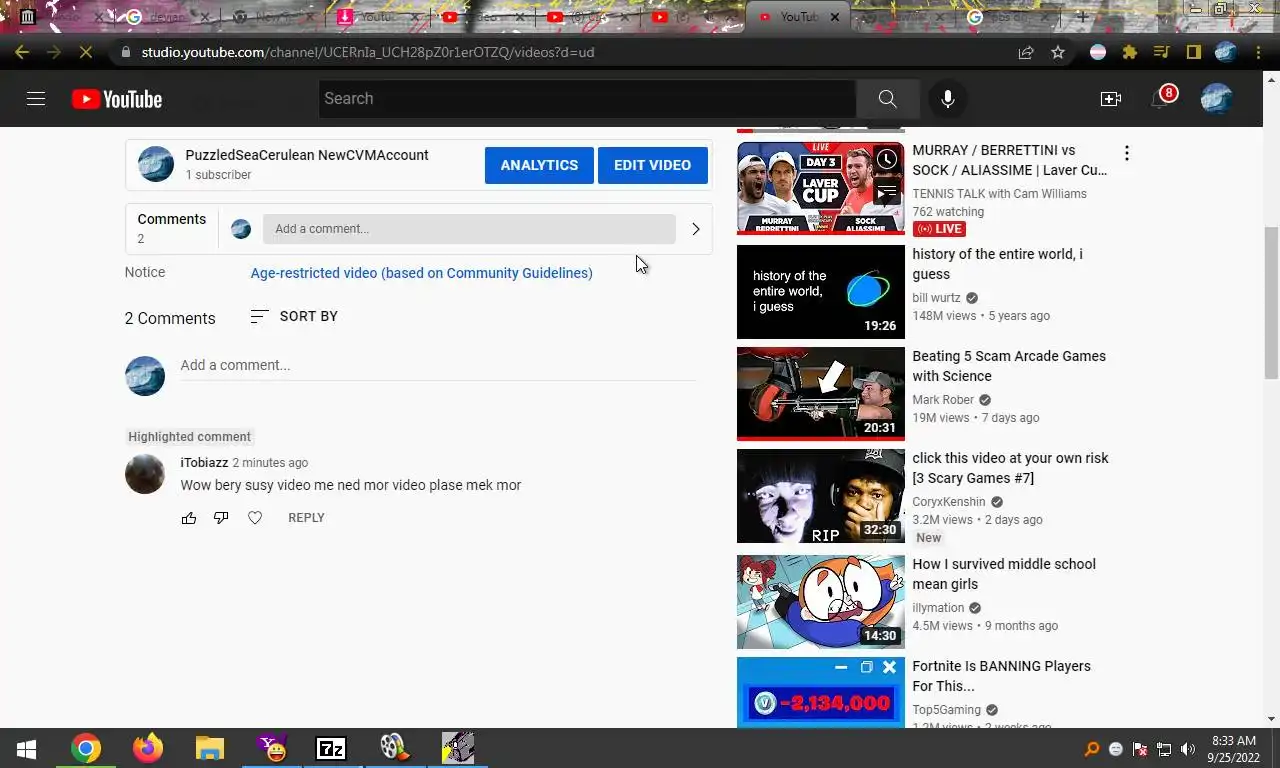
Task: Open the iTobiazz commenter name link
Action: click(204, 463)
